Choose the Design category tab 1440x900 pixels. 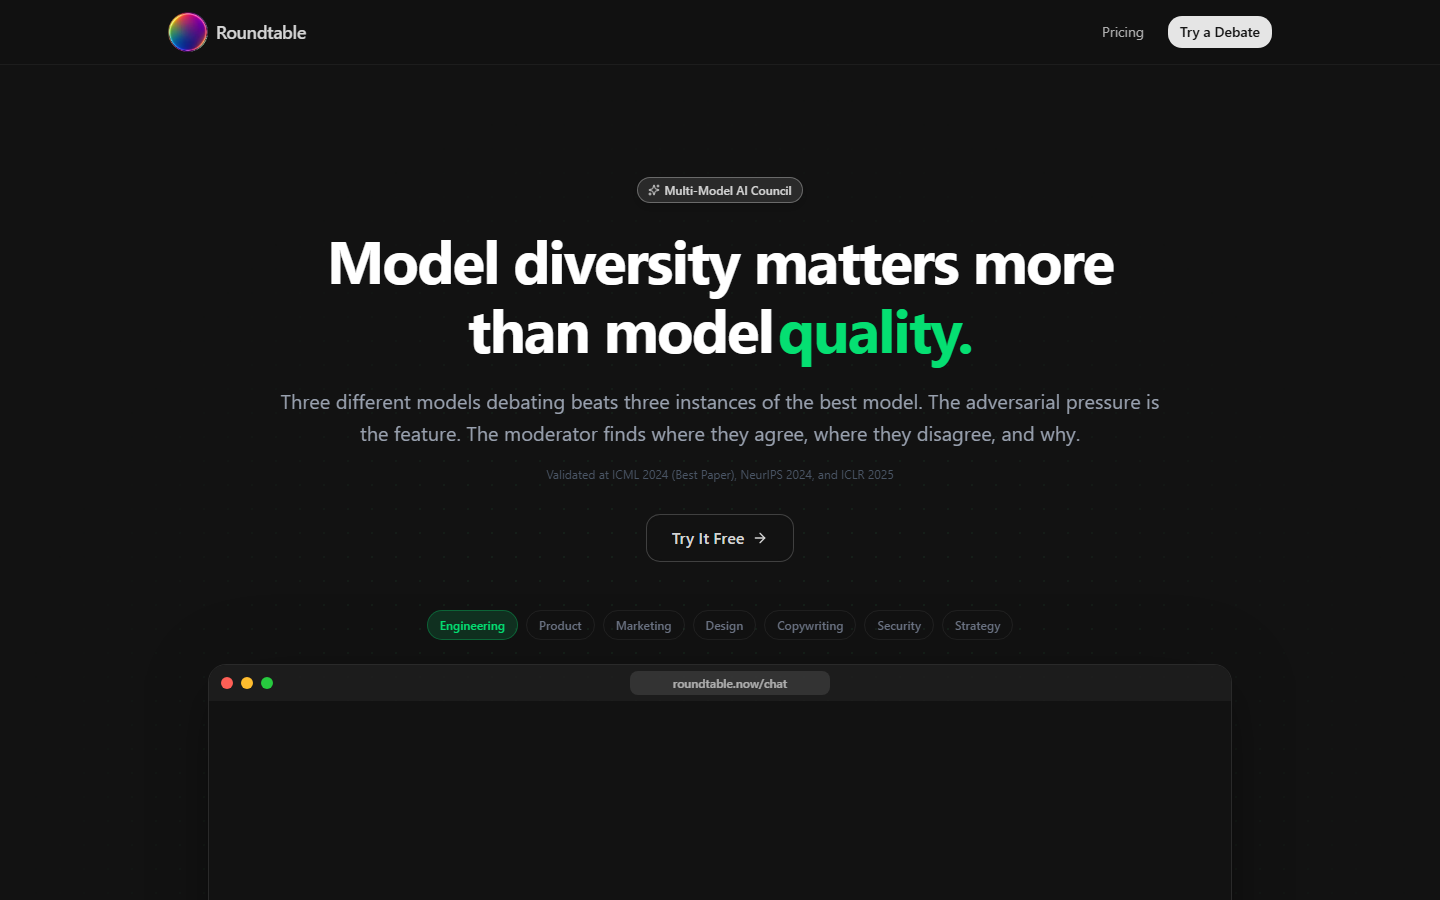click(724, 625)
